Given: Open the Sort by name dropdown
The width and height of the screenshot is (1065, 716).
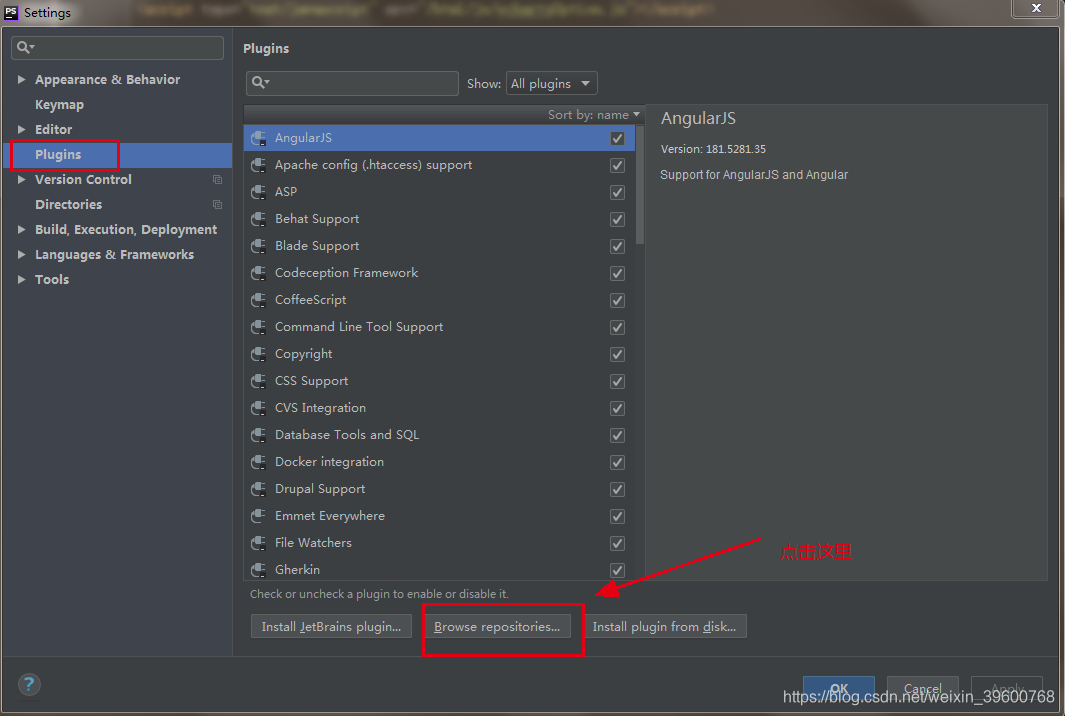Looking at the screenshot, I should [594, 115].
